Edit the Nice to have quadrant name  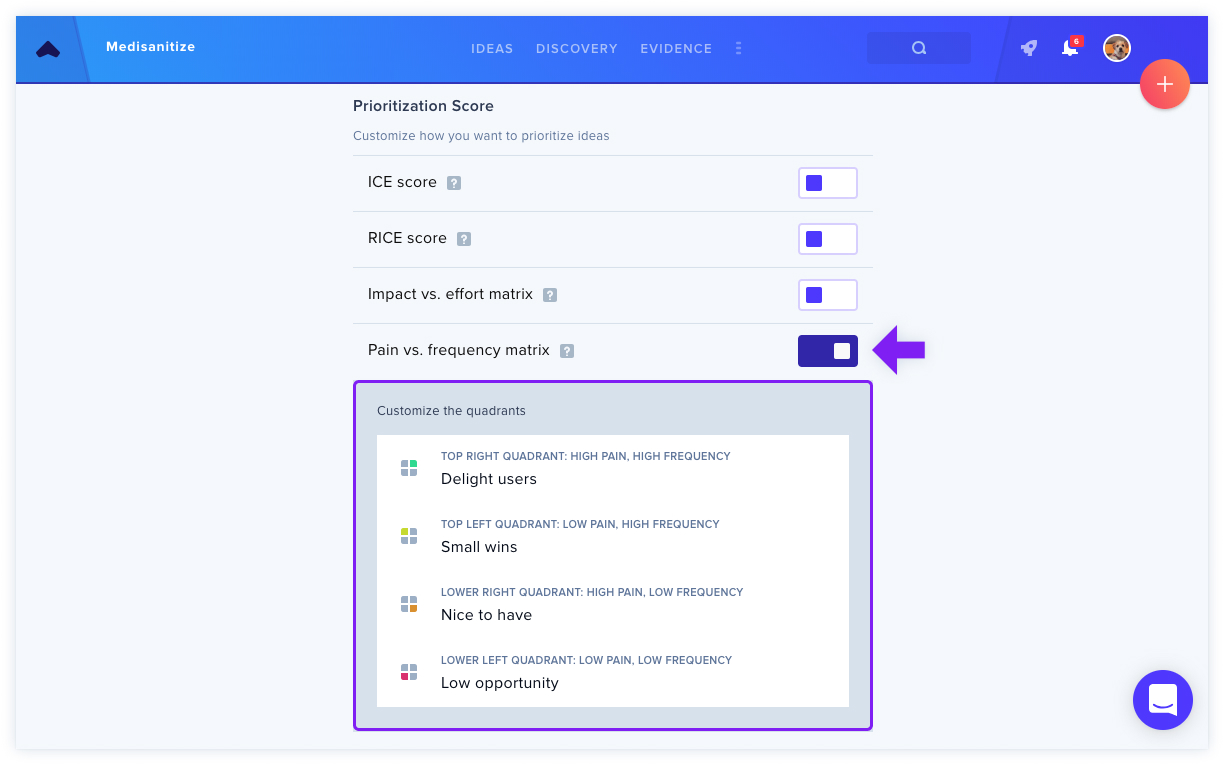pyautogui.click(x=486, y=615)
